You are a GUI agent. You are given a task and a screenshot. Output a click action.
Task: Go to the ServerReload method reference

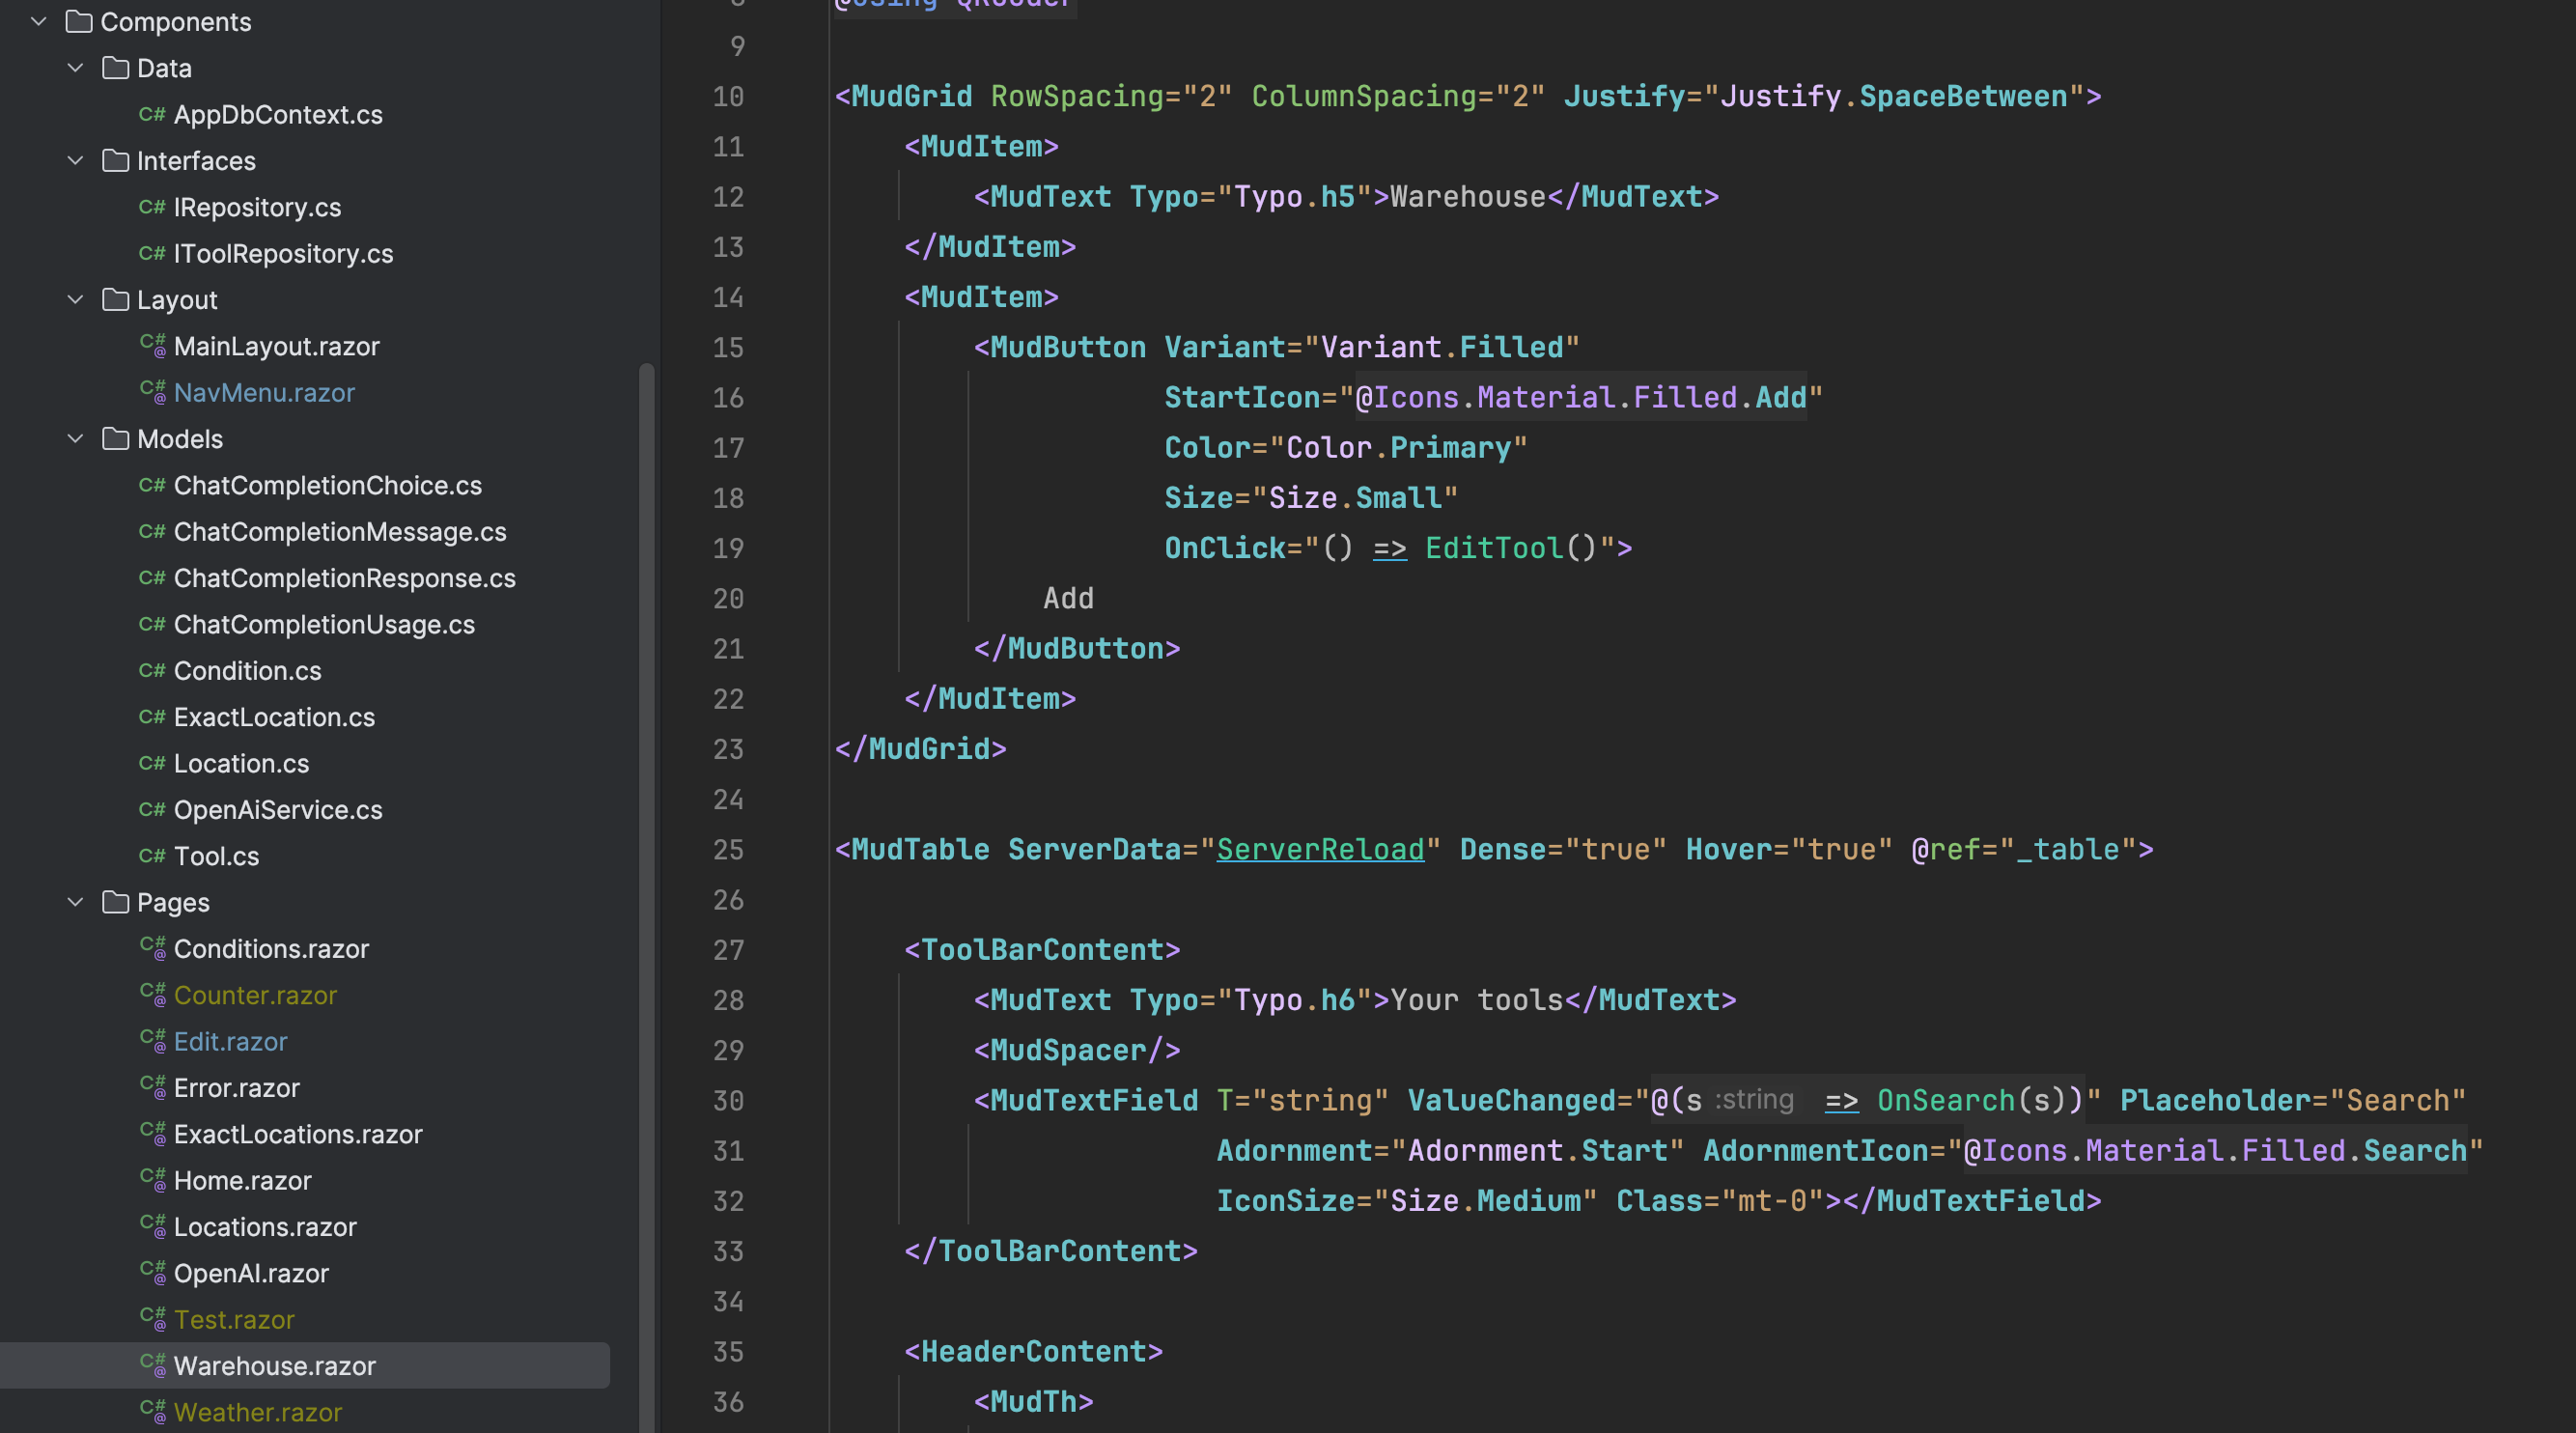coord(1319,850)
